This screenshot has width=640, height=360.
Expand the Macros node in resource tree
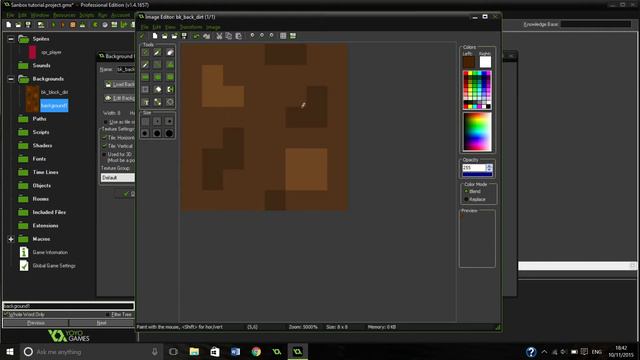11,239
